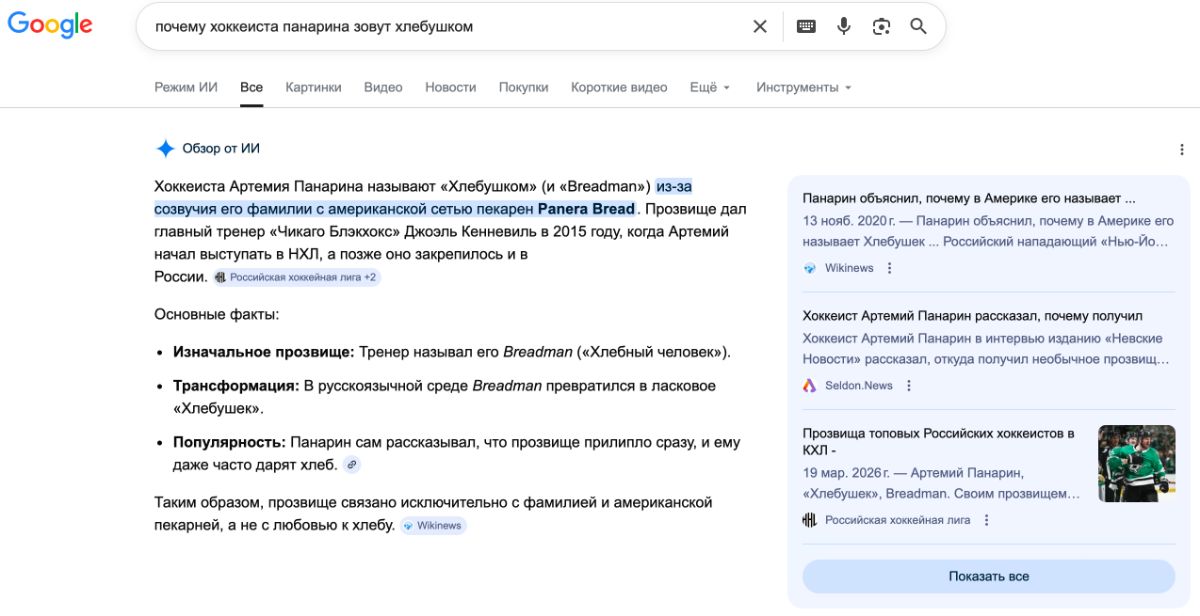
Task: Click the magnifying glass search button
Action: [919, 27]
